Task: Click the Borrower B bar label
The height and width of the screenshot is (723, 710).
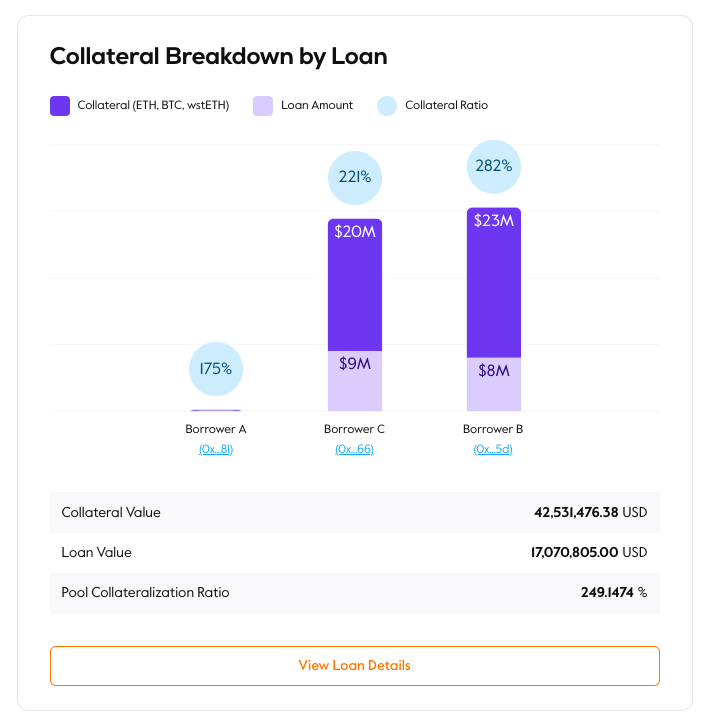Action: click(x=493, y=429)
